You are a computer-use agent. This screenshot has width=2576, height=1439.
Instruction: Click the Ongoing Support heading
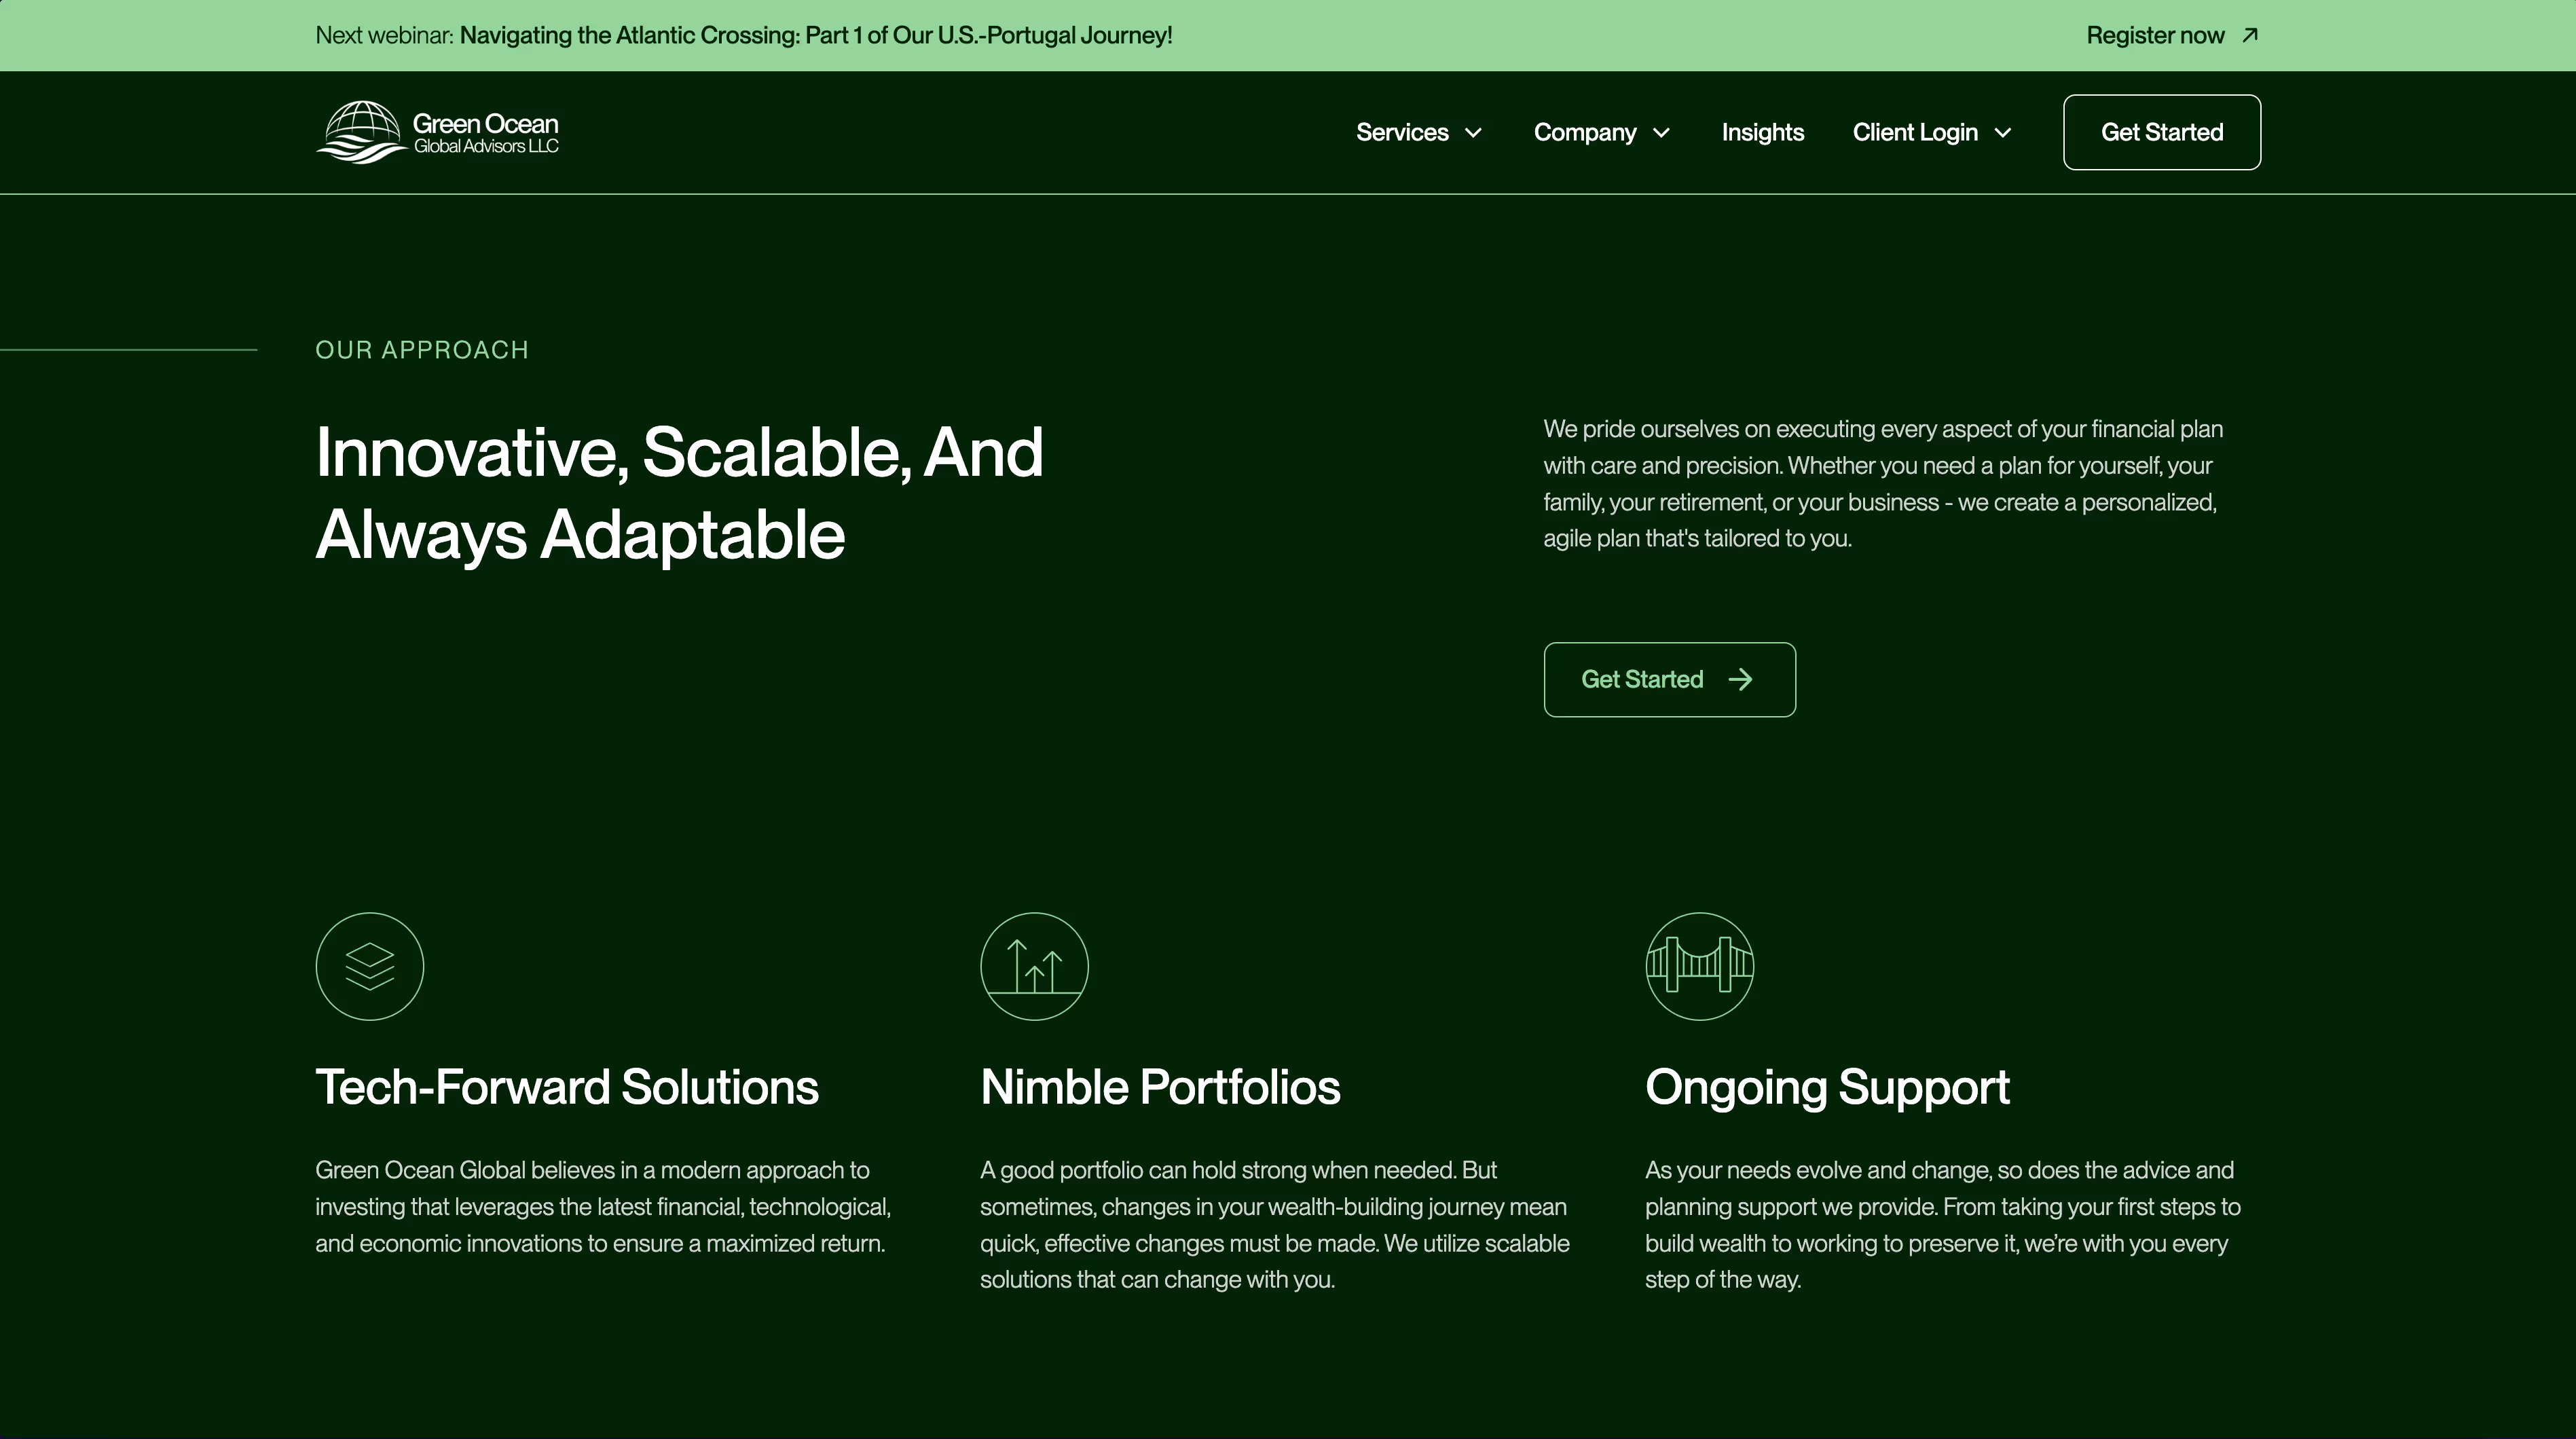[1826, 1087]
